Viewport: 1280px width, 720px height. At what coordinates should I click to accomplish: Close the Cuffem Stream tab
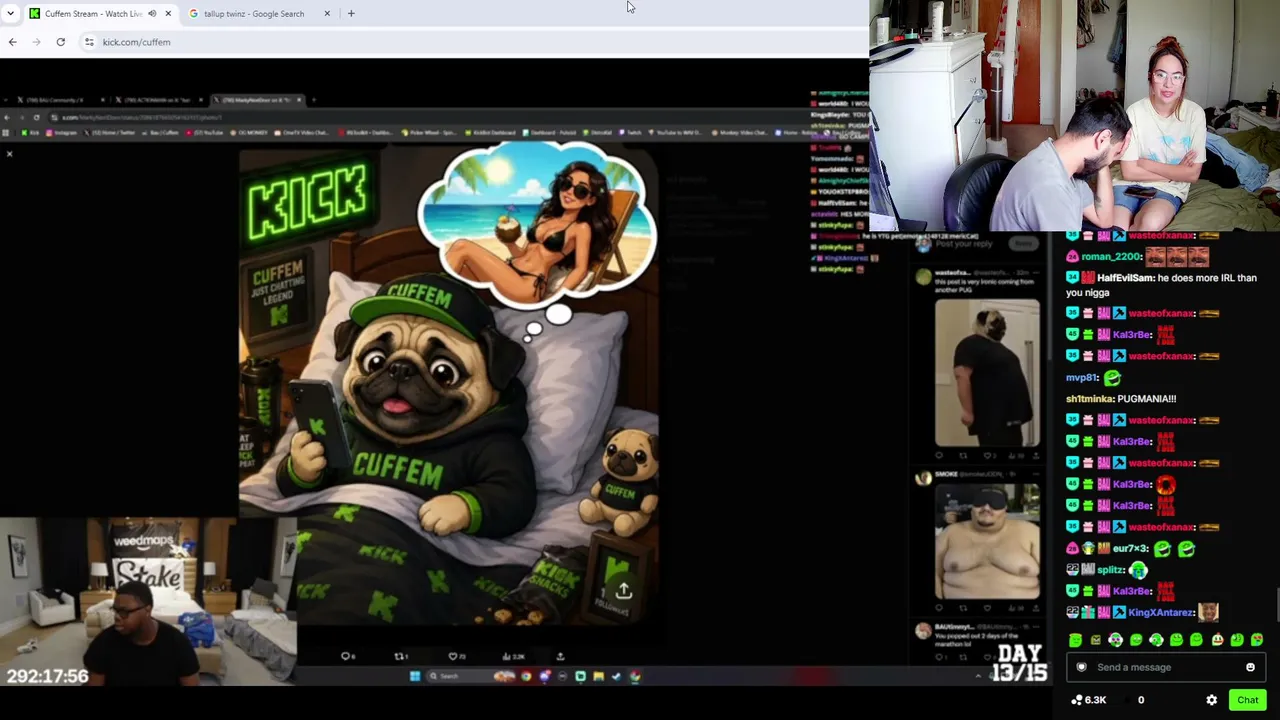click(x=168, y=14)
